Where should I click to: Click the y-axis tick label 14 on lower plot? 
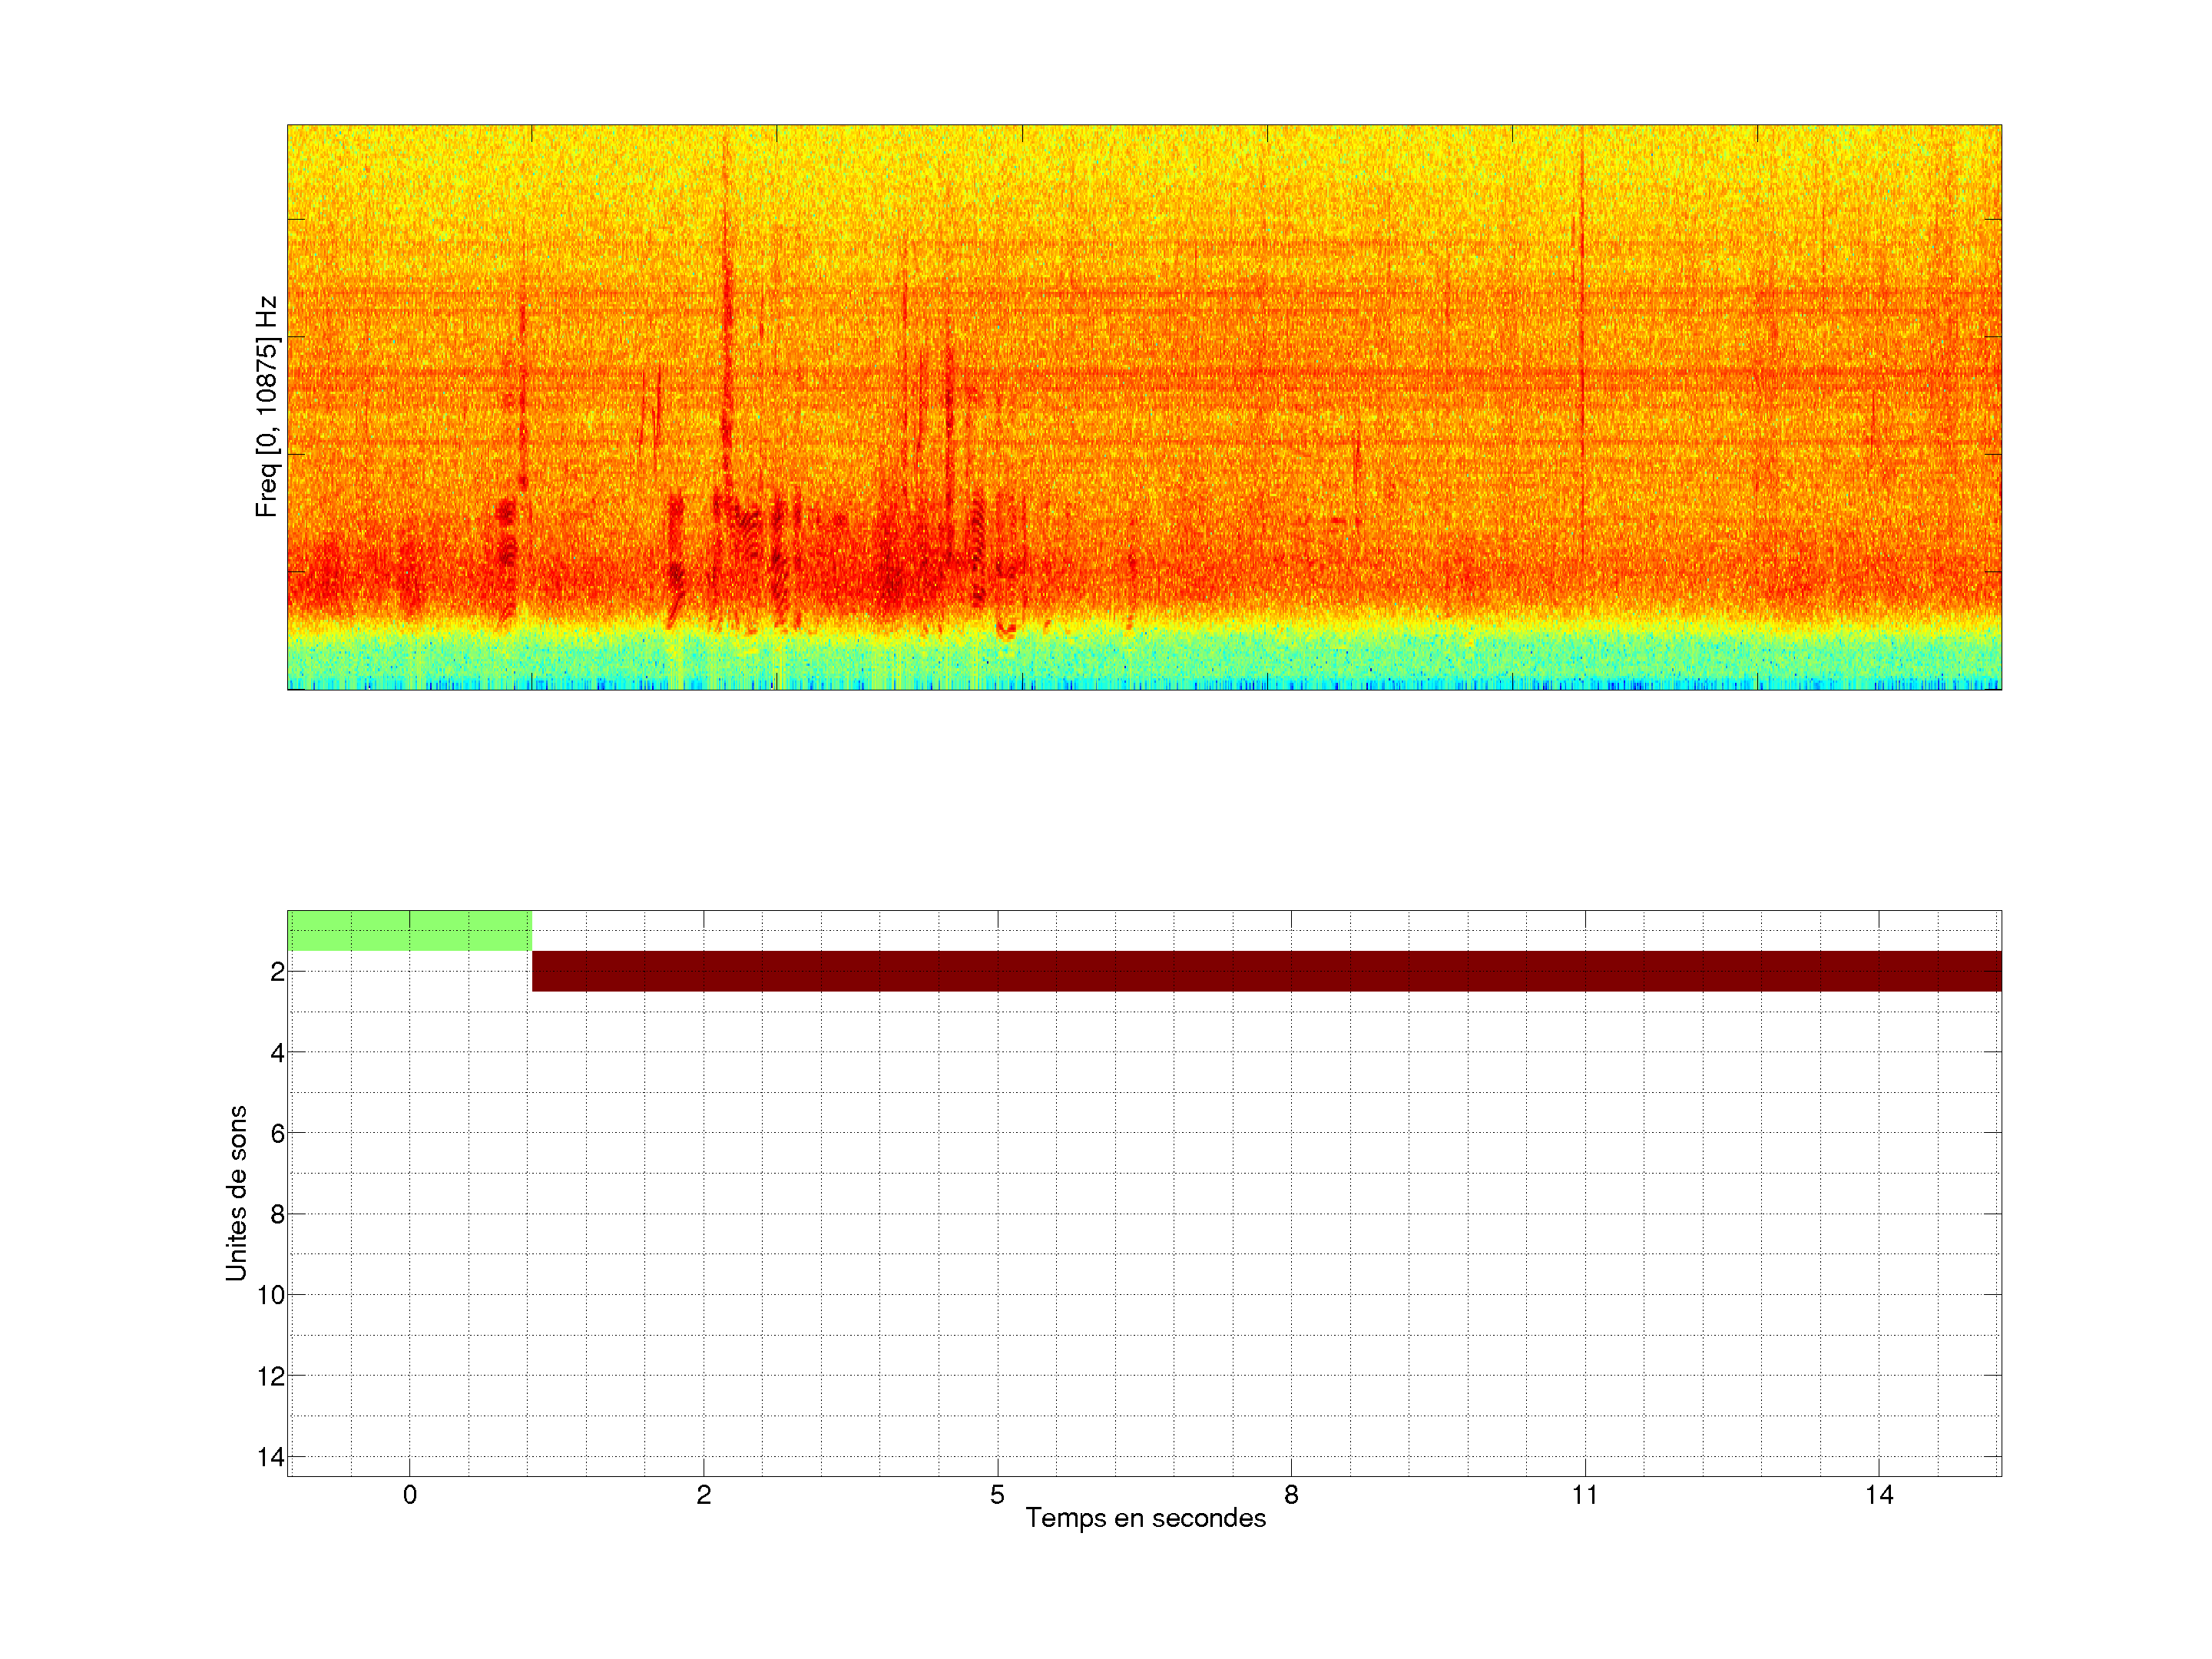click(271, 1457)
